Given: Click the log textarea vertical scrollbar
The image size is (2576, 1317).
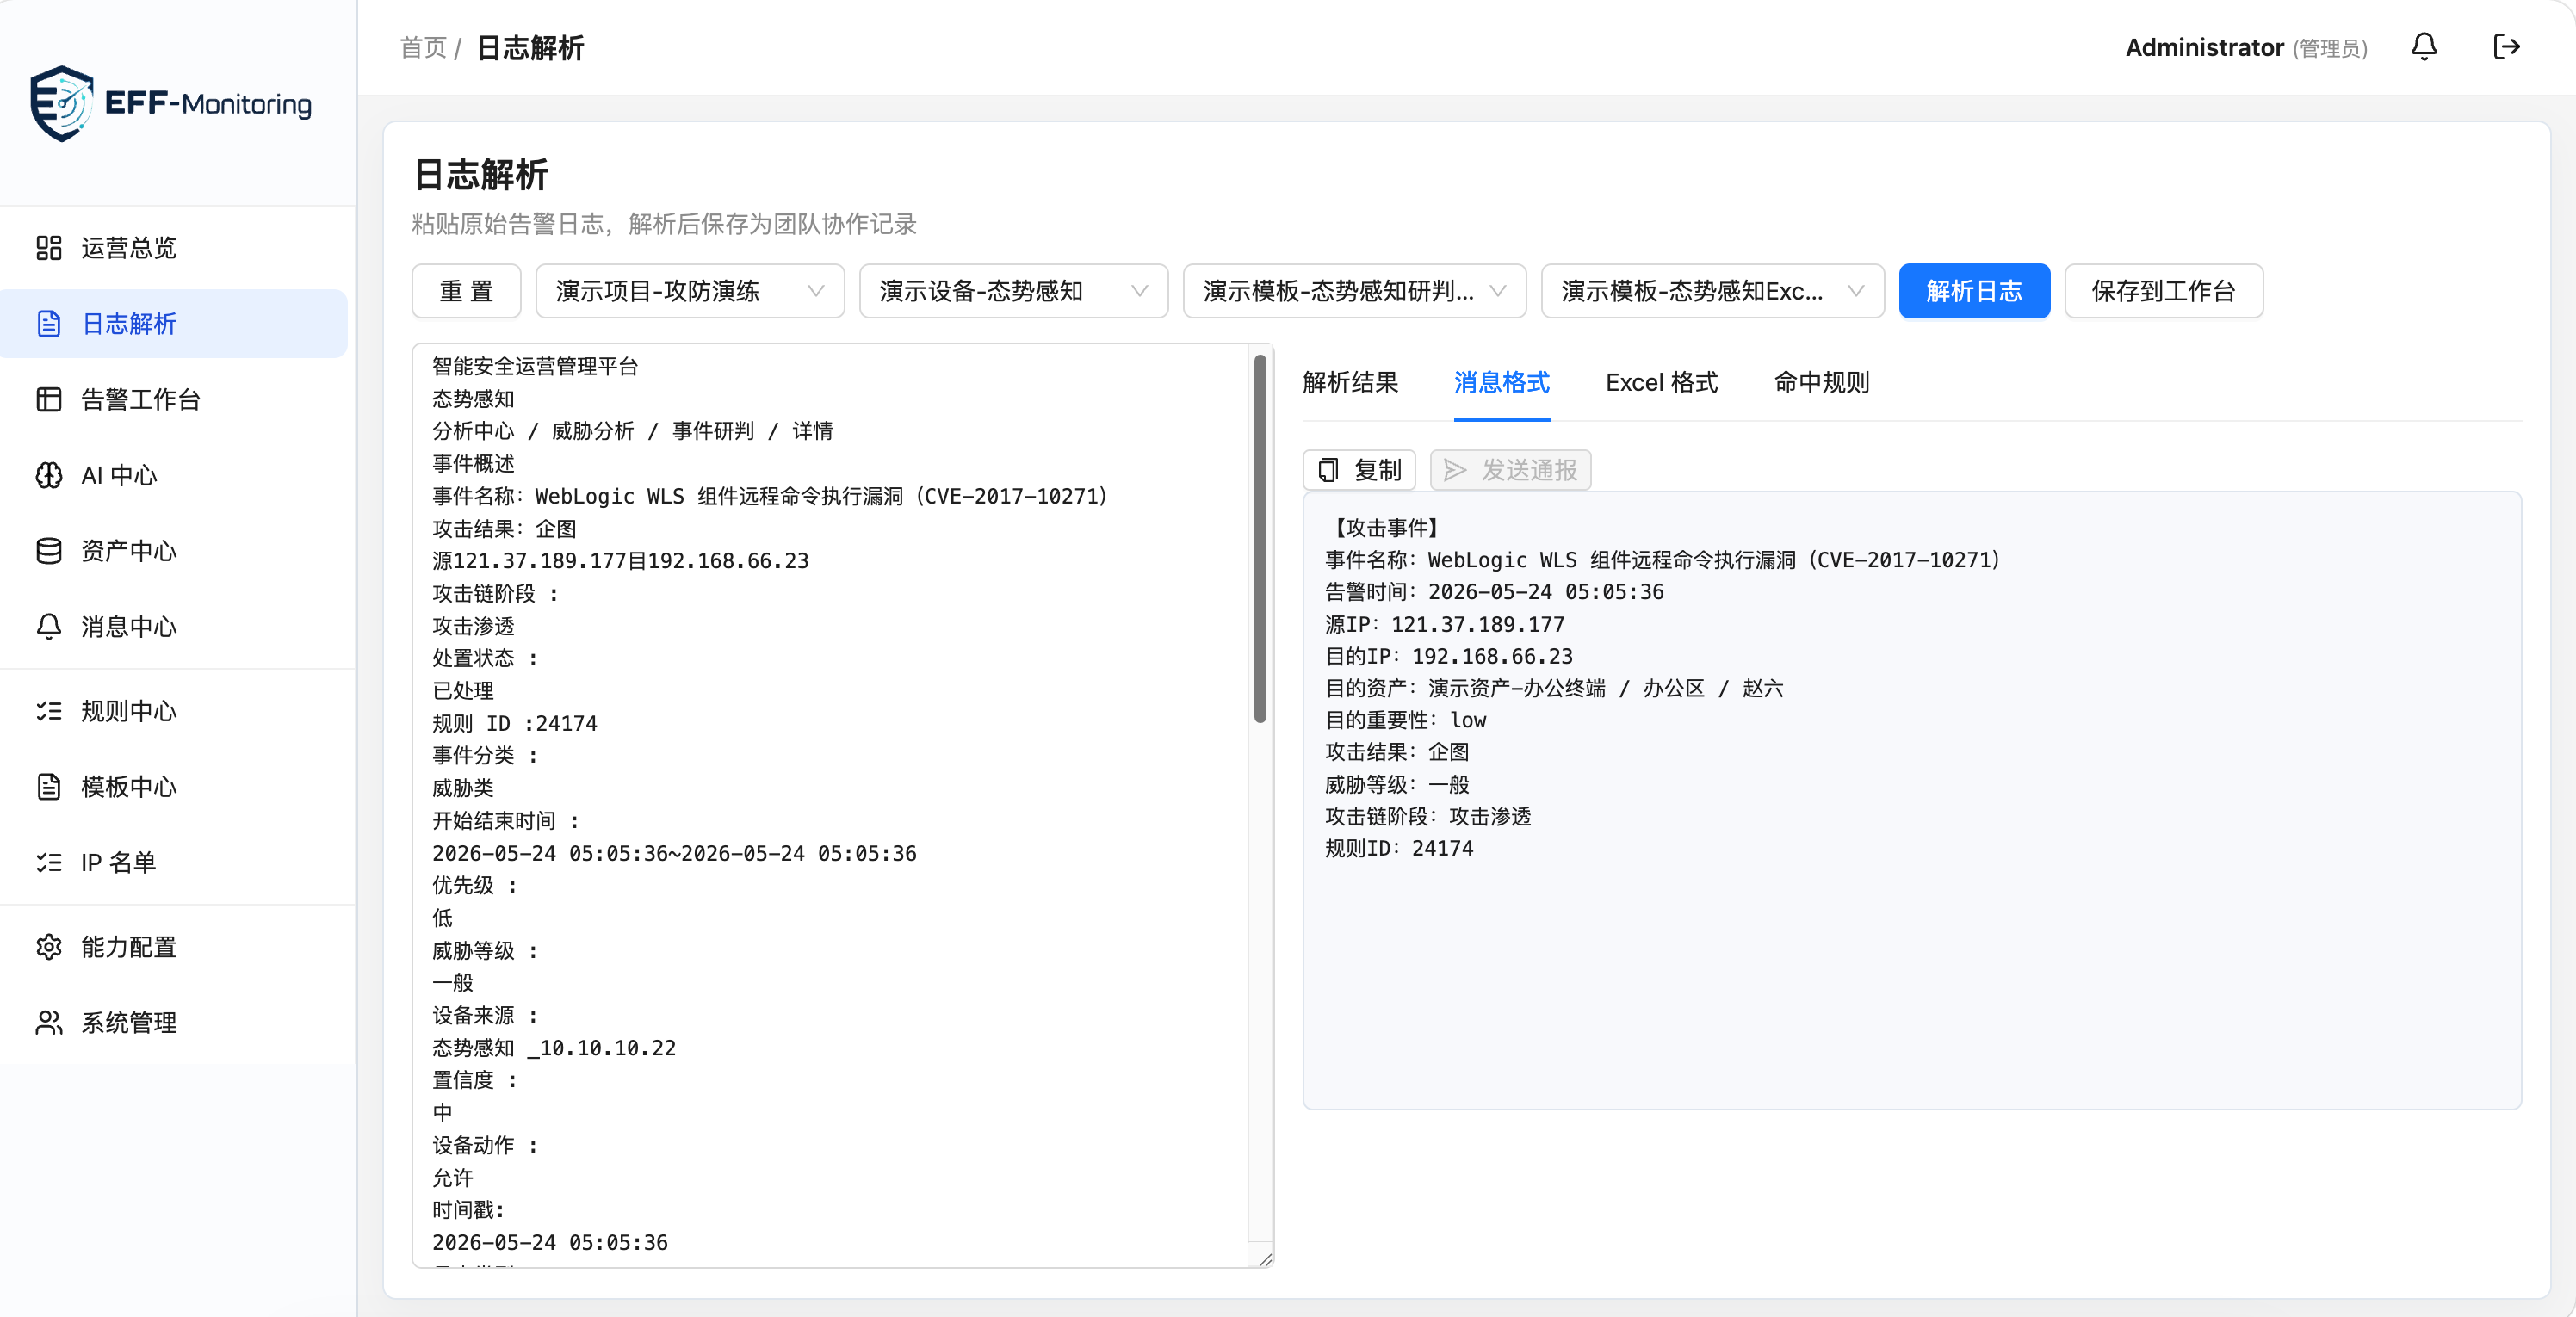Looking at the screenshot, I should (x=1260, y=539).
